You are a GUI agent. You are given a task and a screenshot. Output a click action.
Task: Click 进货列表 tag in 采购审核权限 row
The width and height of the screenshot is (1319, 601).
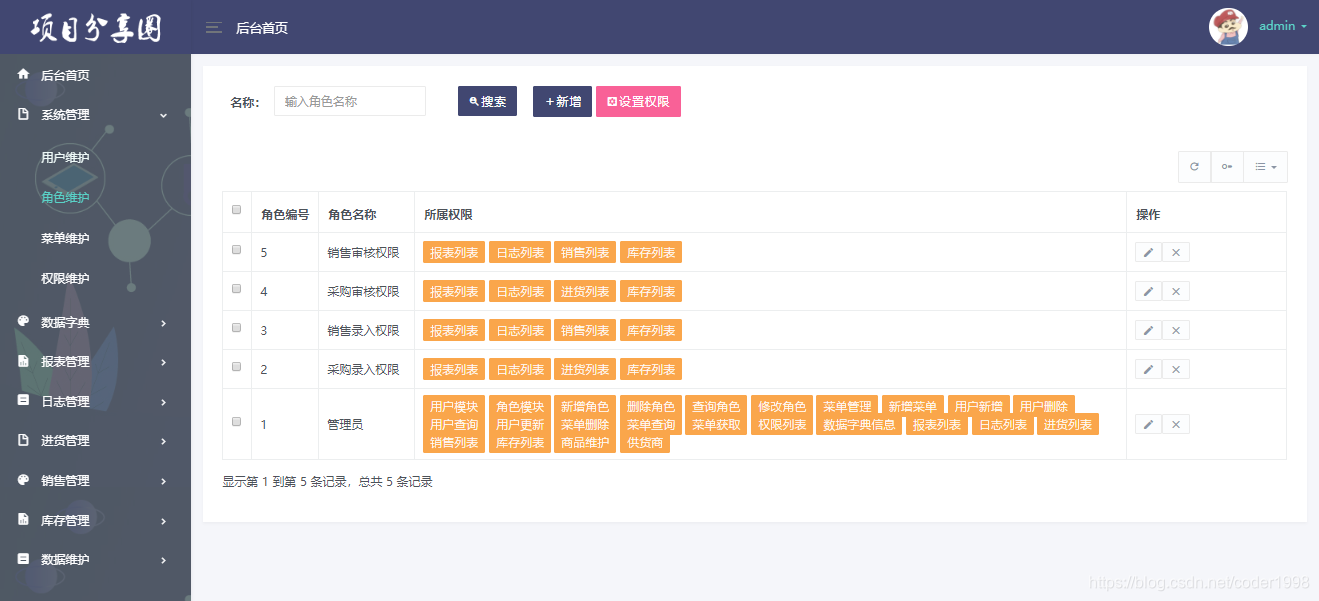pos(585,291)
